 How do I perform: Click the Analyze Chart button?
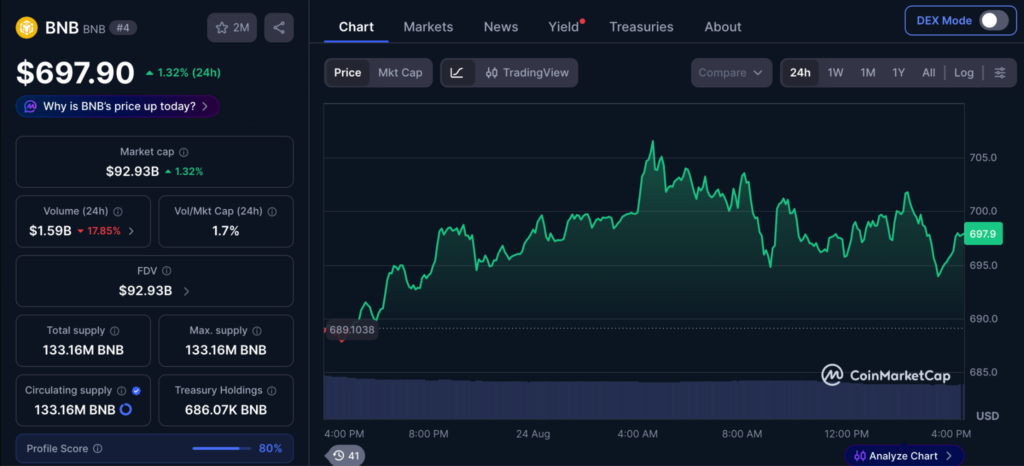904,456
